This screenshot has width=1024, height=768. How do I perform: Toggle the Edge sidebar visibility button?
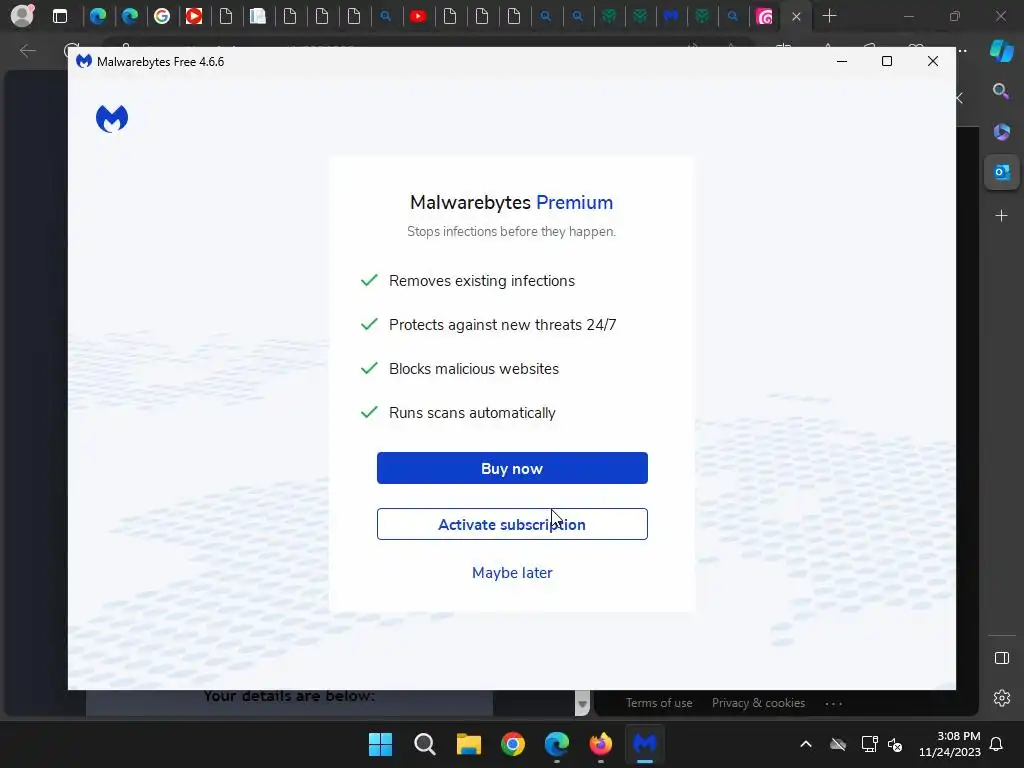pos(1002,658)
